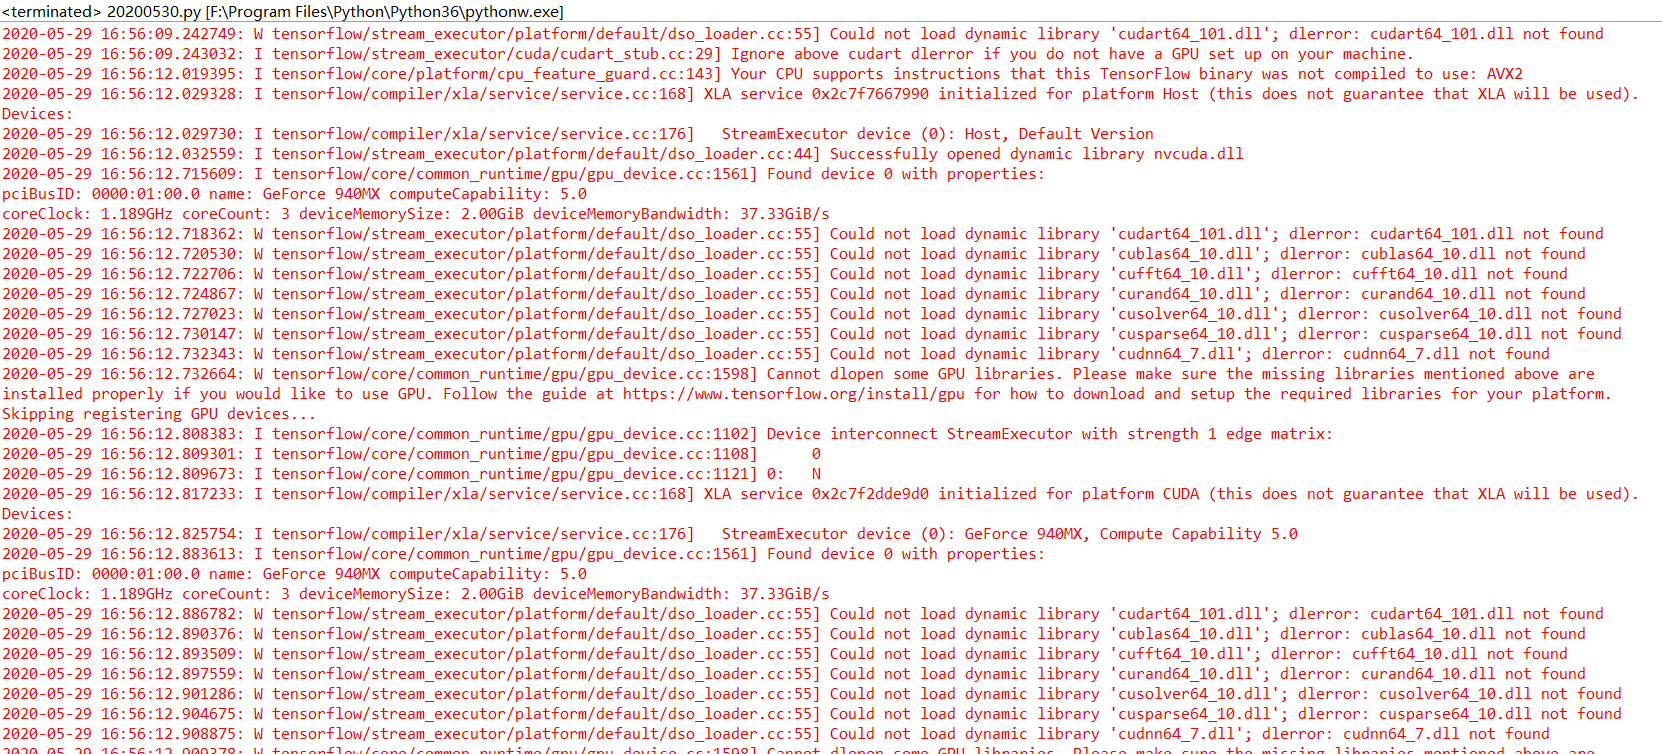Select 'Device interconnect StreamExecutor' edge matrix line
The image size is (1662, 754).
667,434
